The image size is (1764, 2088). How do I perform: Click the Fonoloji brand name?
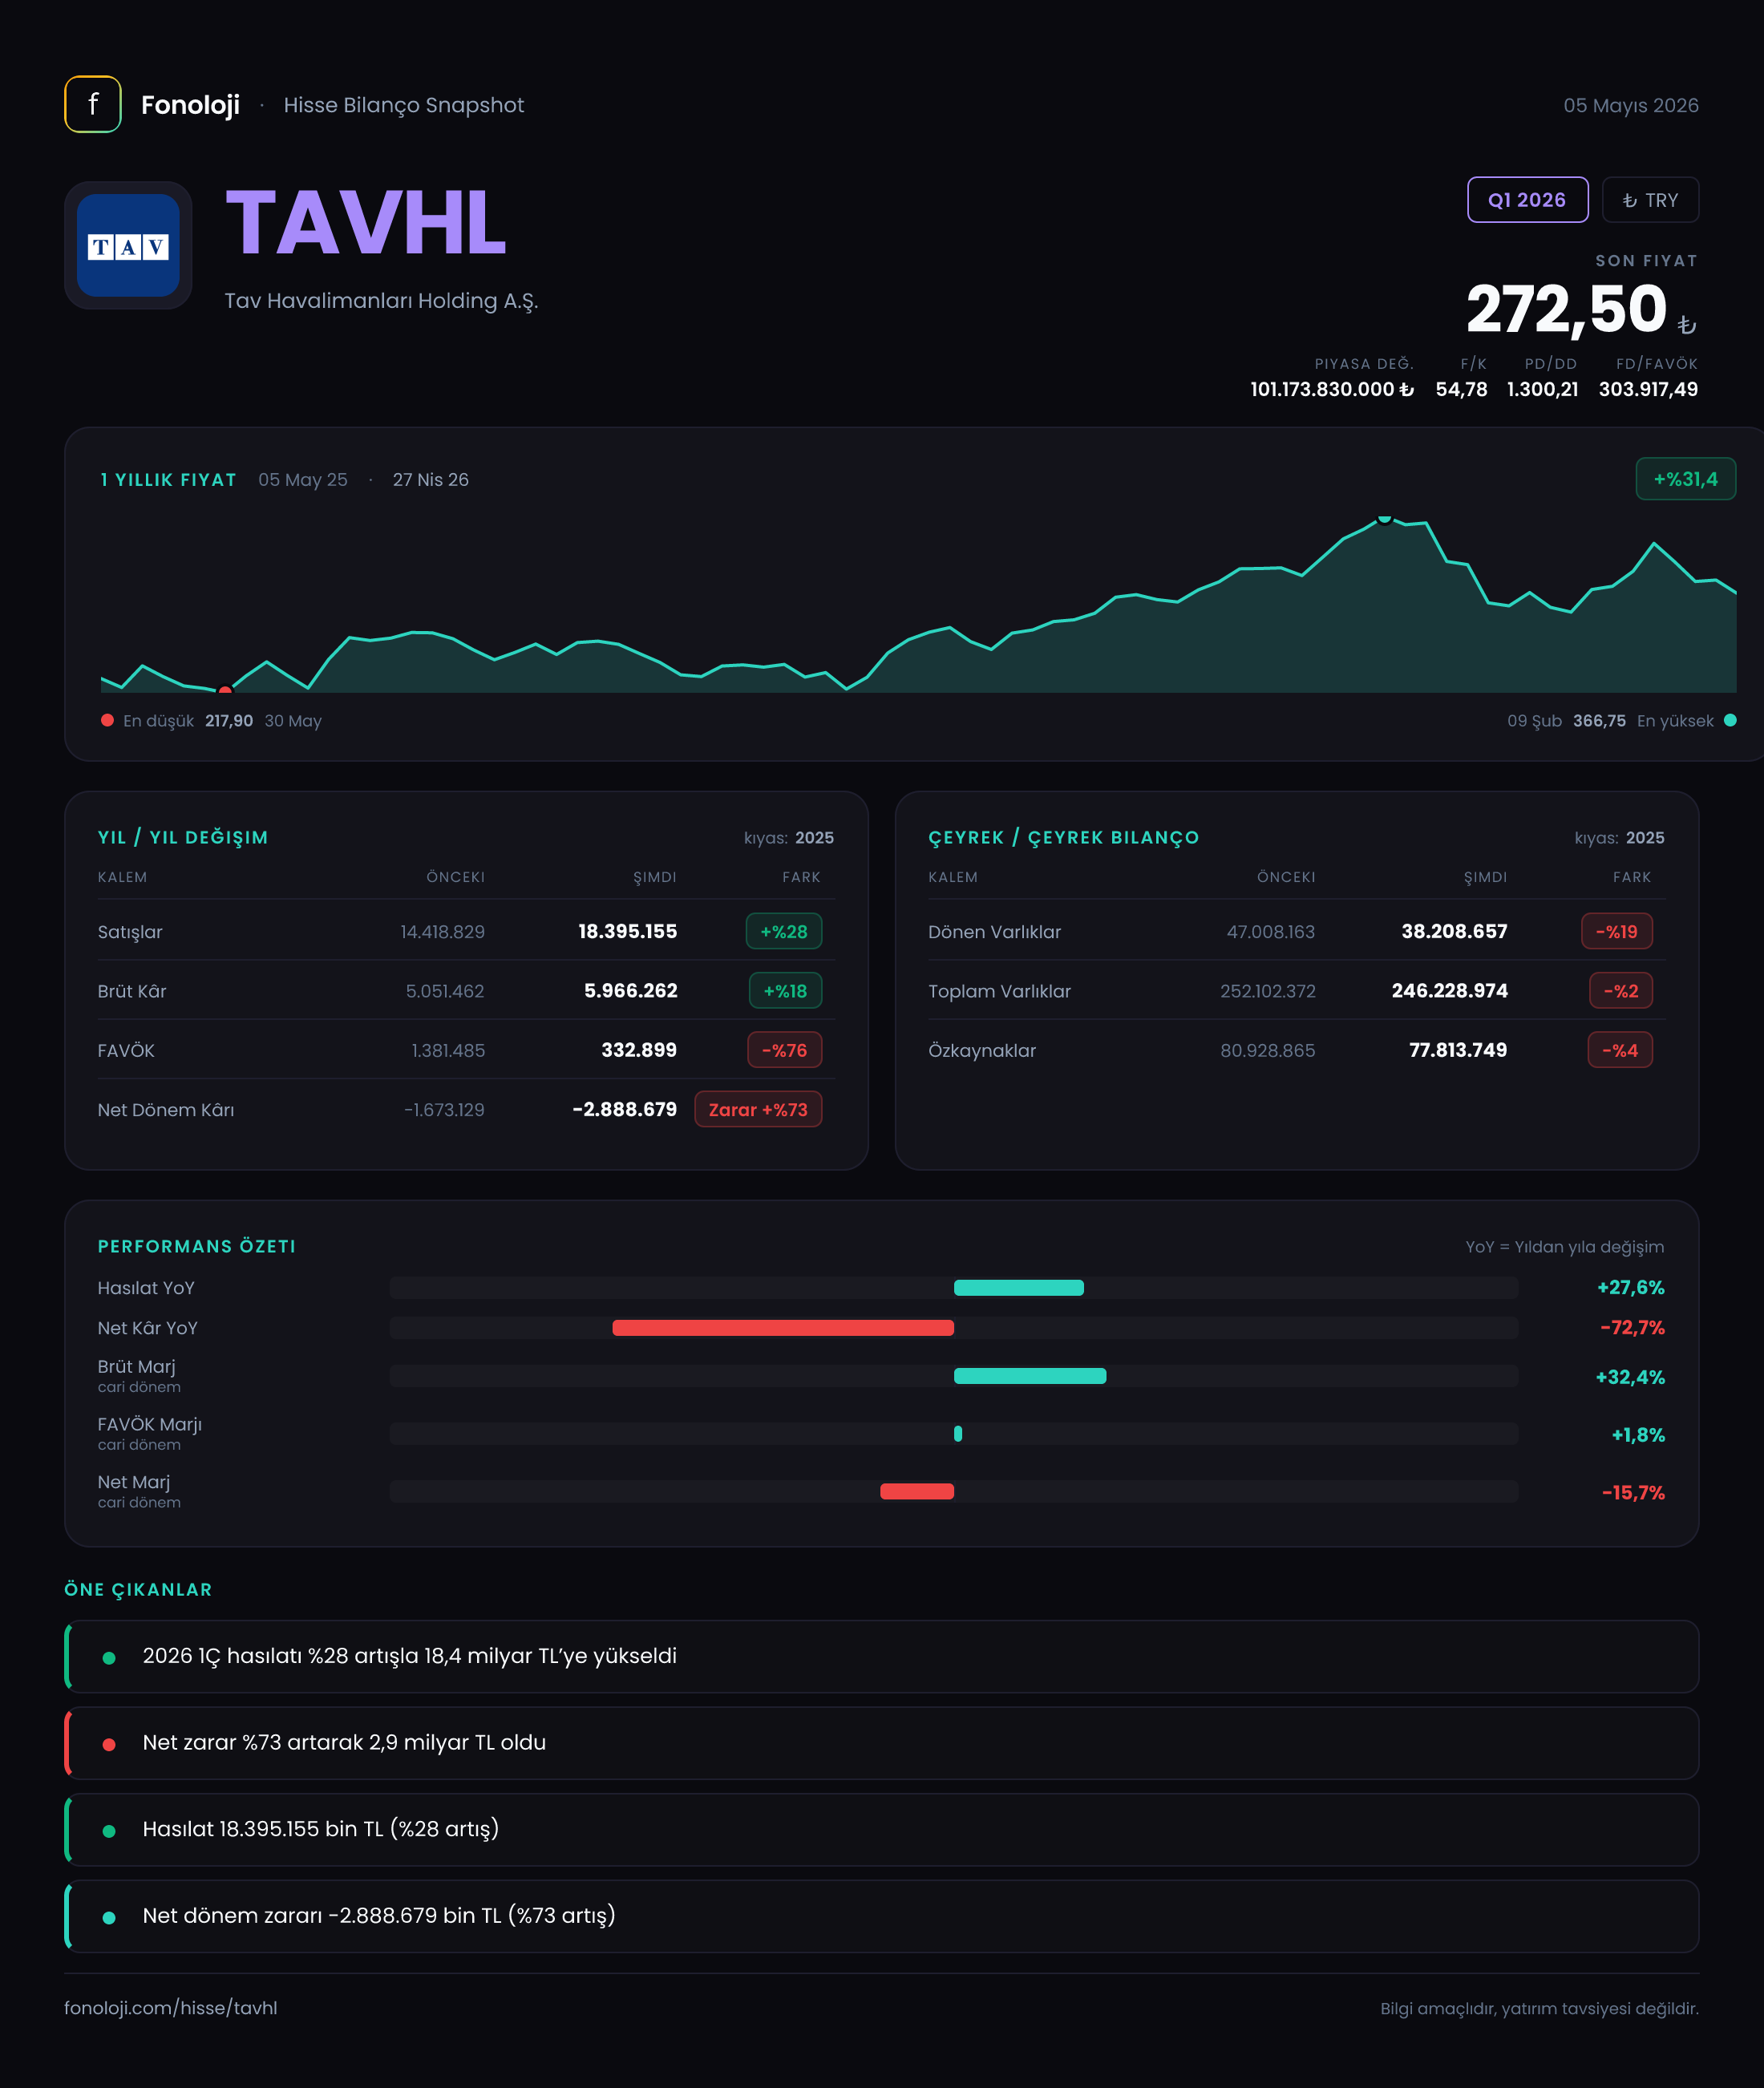190,105
